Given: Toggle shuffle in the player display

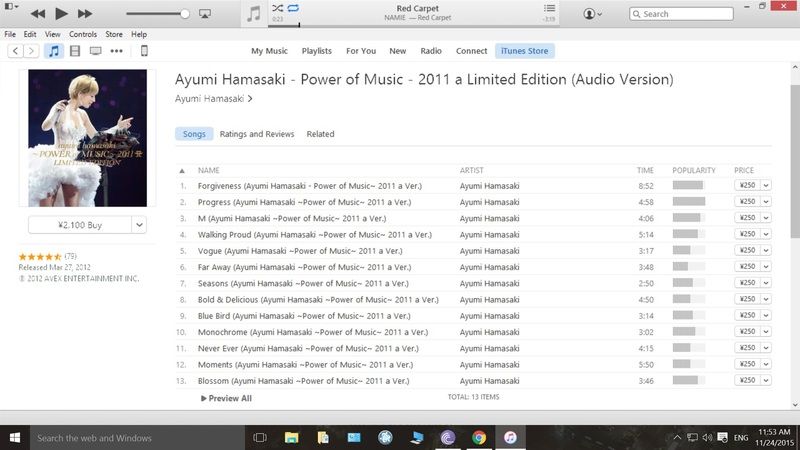Looking at the screenshot, I should pyautogui.click(x=277, y=8).
